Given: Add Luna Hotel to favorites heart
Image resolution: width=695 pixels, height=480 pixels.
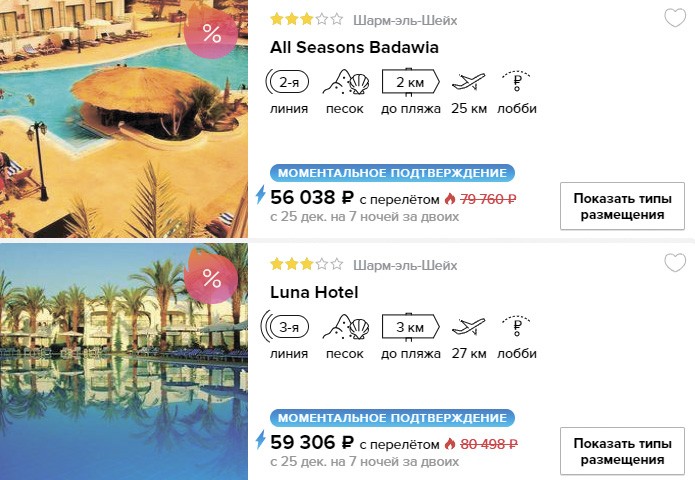Looking at the screenshot, I should [x=675, y=263].
